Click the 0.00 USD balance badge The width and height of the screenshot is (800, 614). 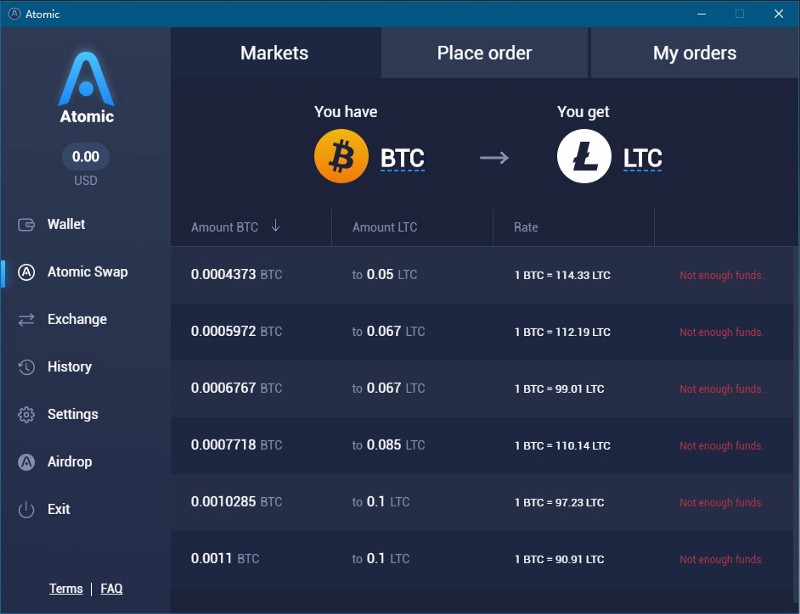(x=86, y=157)
